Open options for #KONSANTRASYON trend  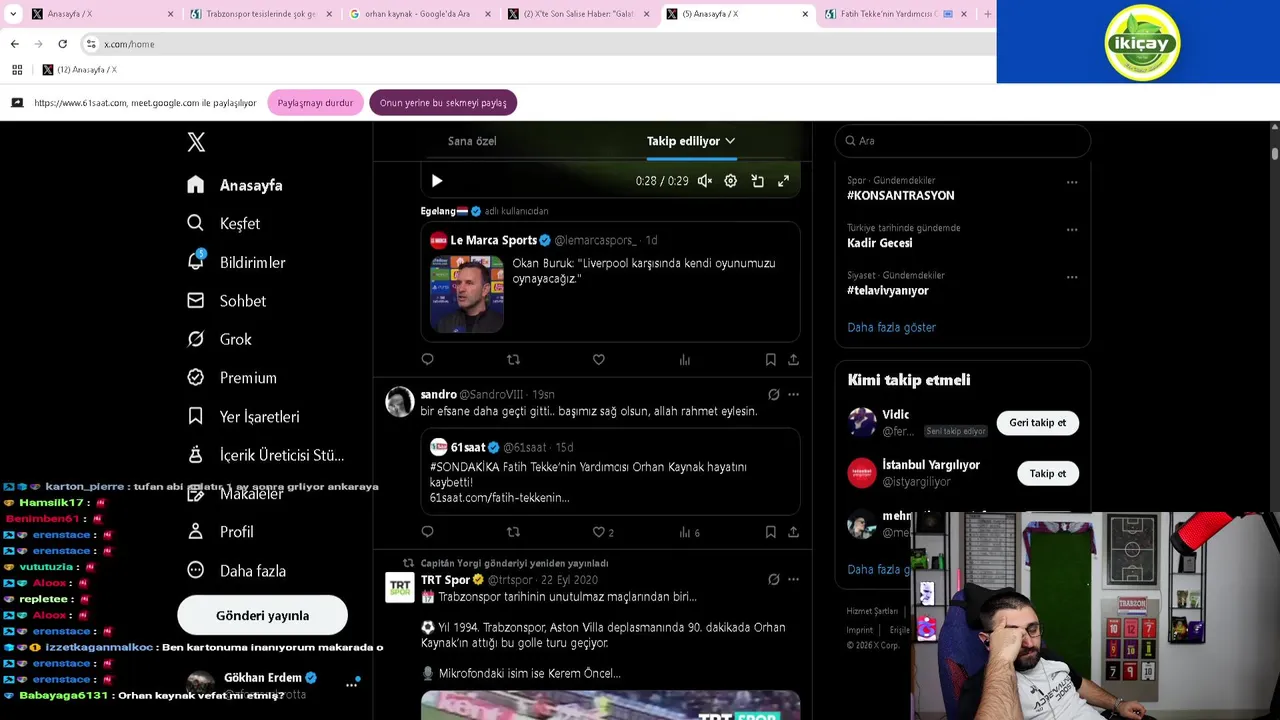(x=1072, y=182)
